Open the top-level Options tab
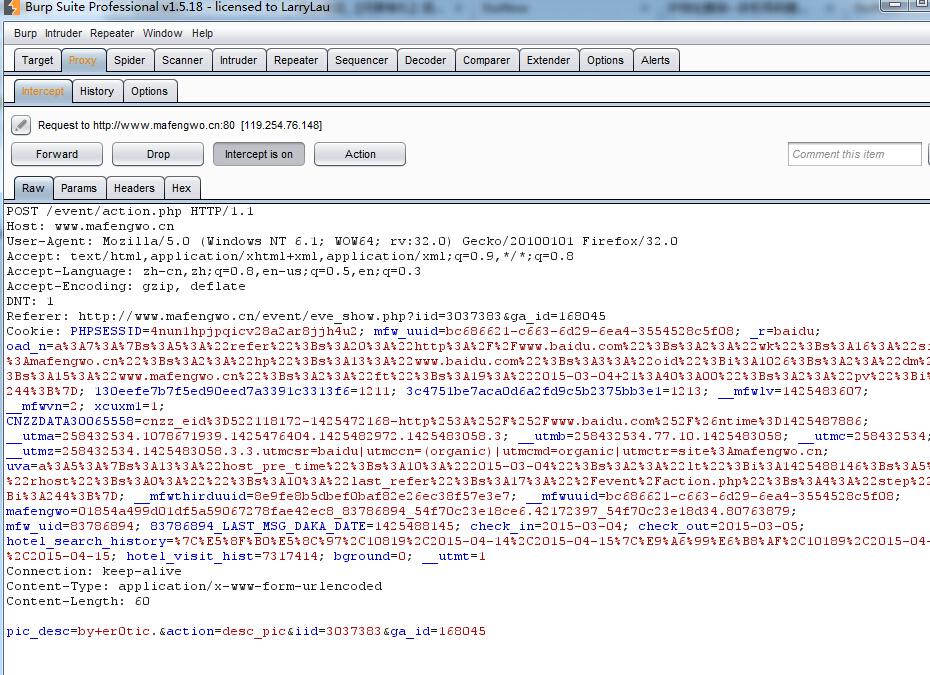The height and width of the screenshot is (675, 930). point(605,60)
